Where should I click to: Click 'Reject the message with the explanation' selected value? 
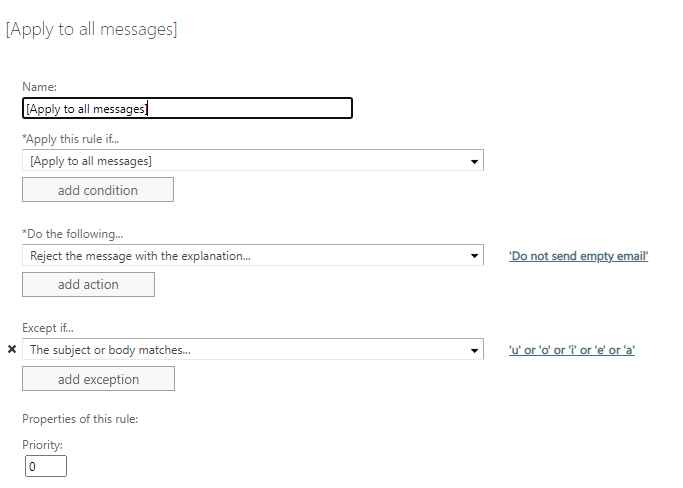(x=140, y=256)
